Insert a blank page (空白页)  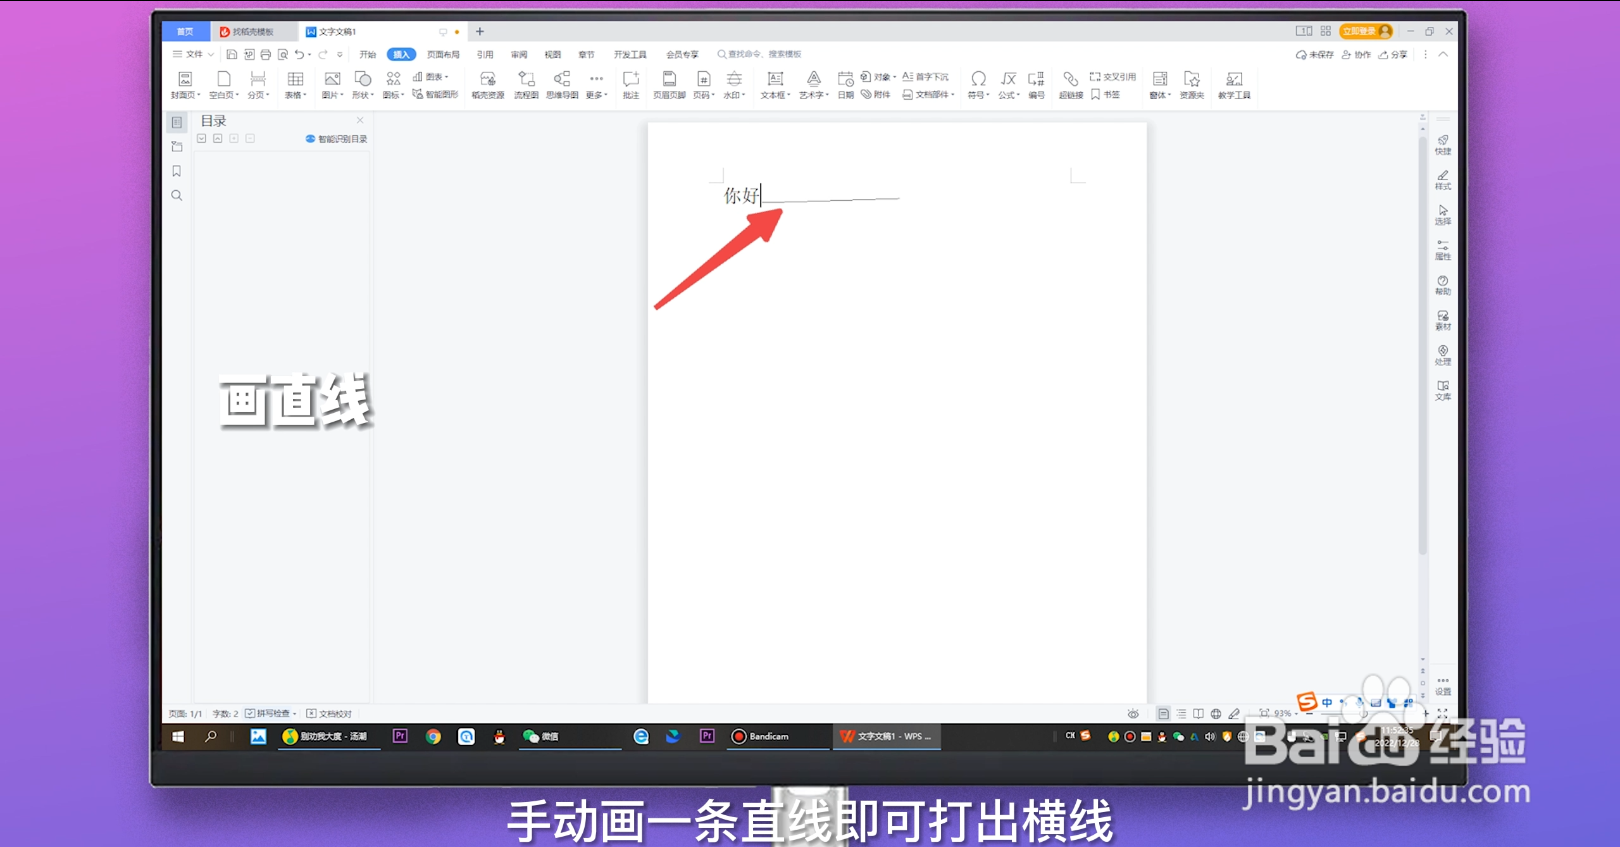point(224,85)
